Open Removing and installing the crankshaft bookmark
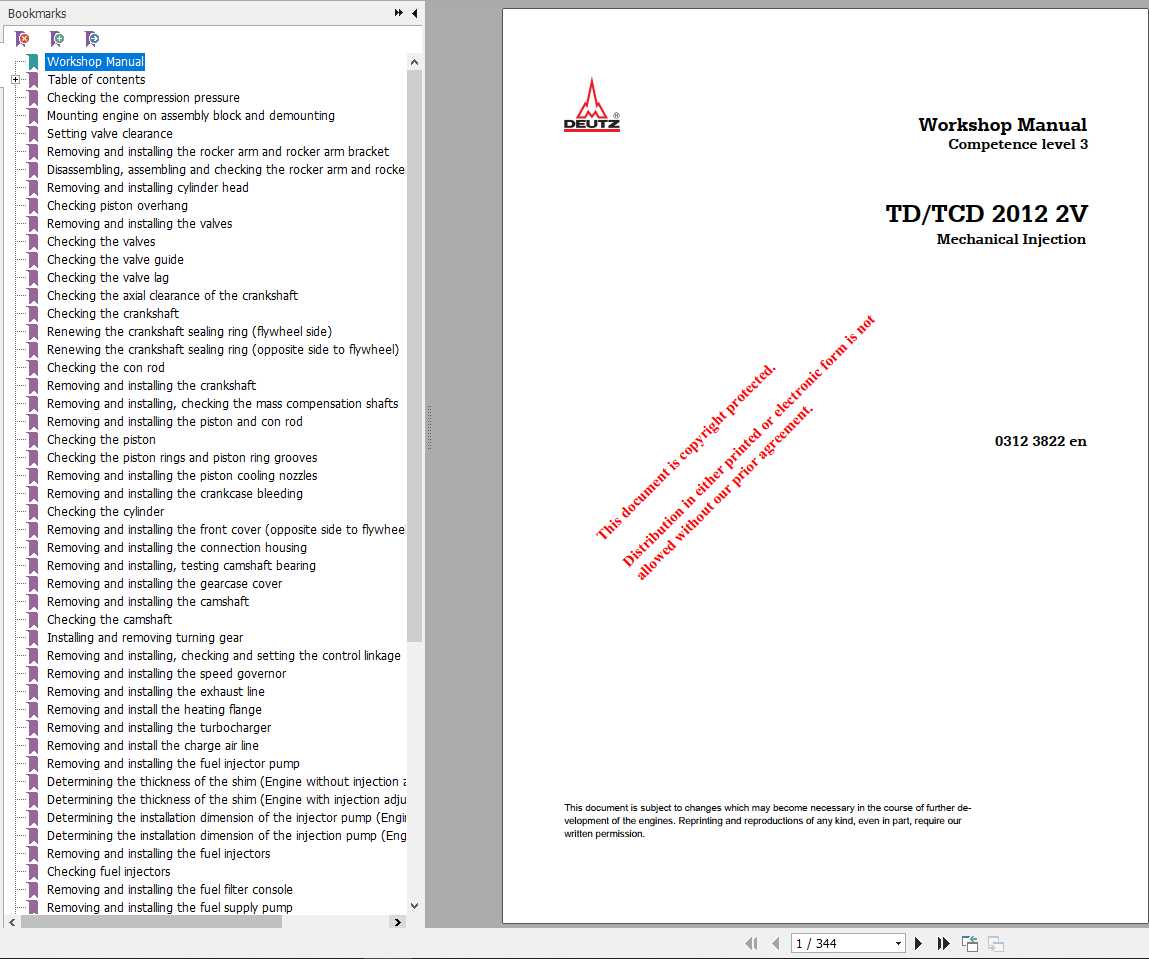The width and height of the screenshot is (1149, 959). pos(152,385)
